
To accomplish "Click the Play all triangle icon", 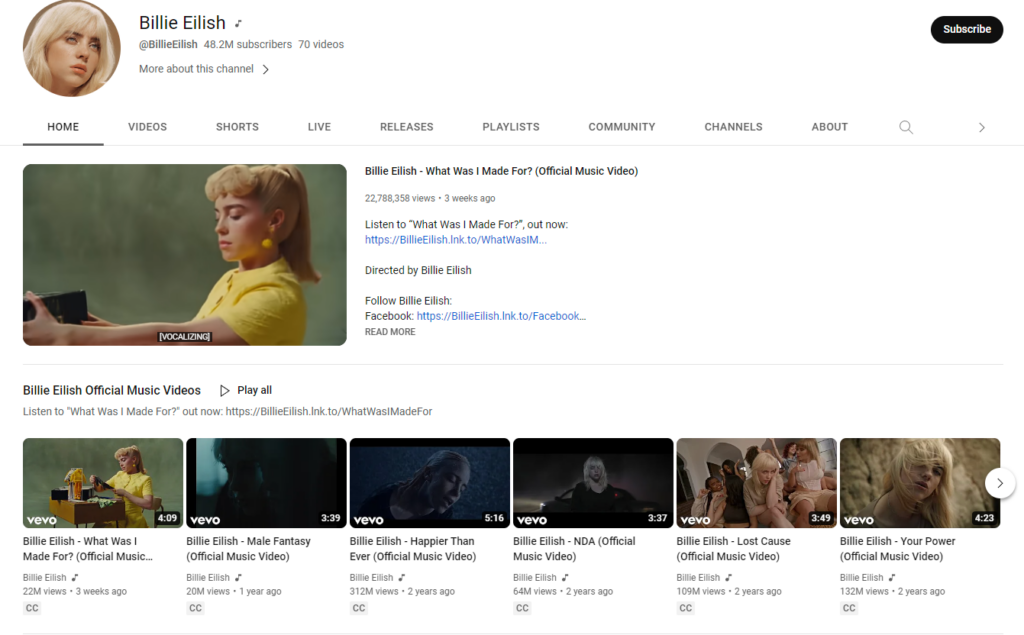I will pyautogui.click(x=225, y=391).
